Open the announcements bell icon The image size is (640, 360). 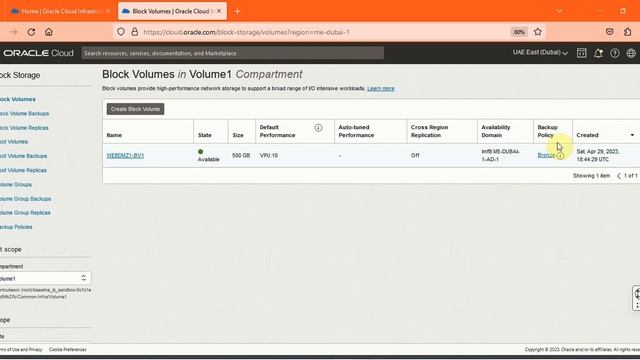598,53
